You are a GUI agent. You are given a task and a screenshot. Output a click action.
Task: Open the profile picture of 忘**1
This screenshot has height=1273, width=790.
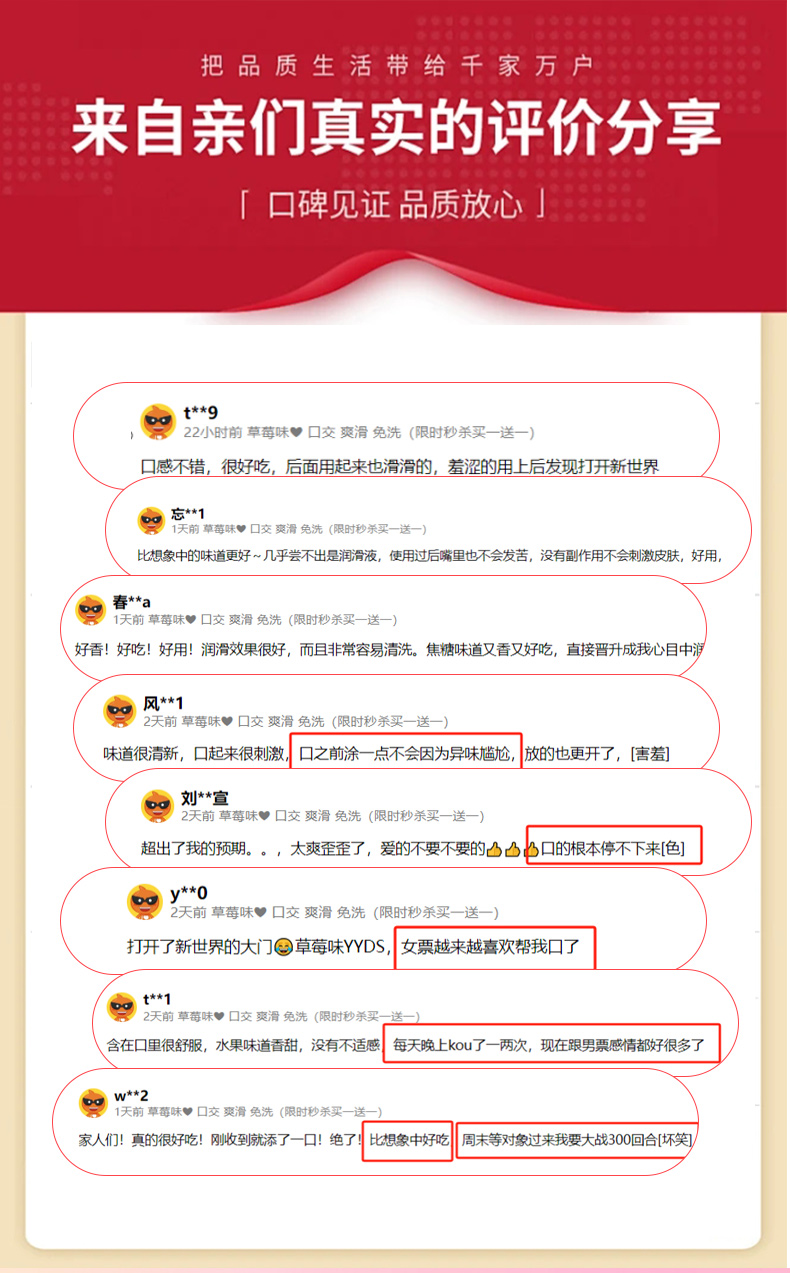coord(151,520)
